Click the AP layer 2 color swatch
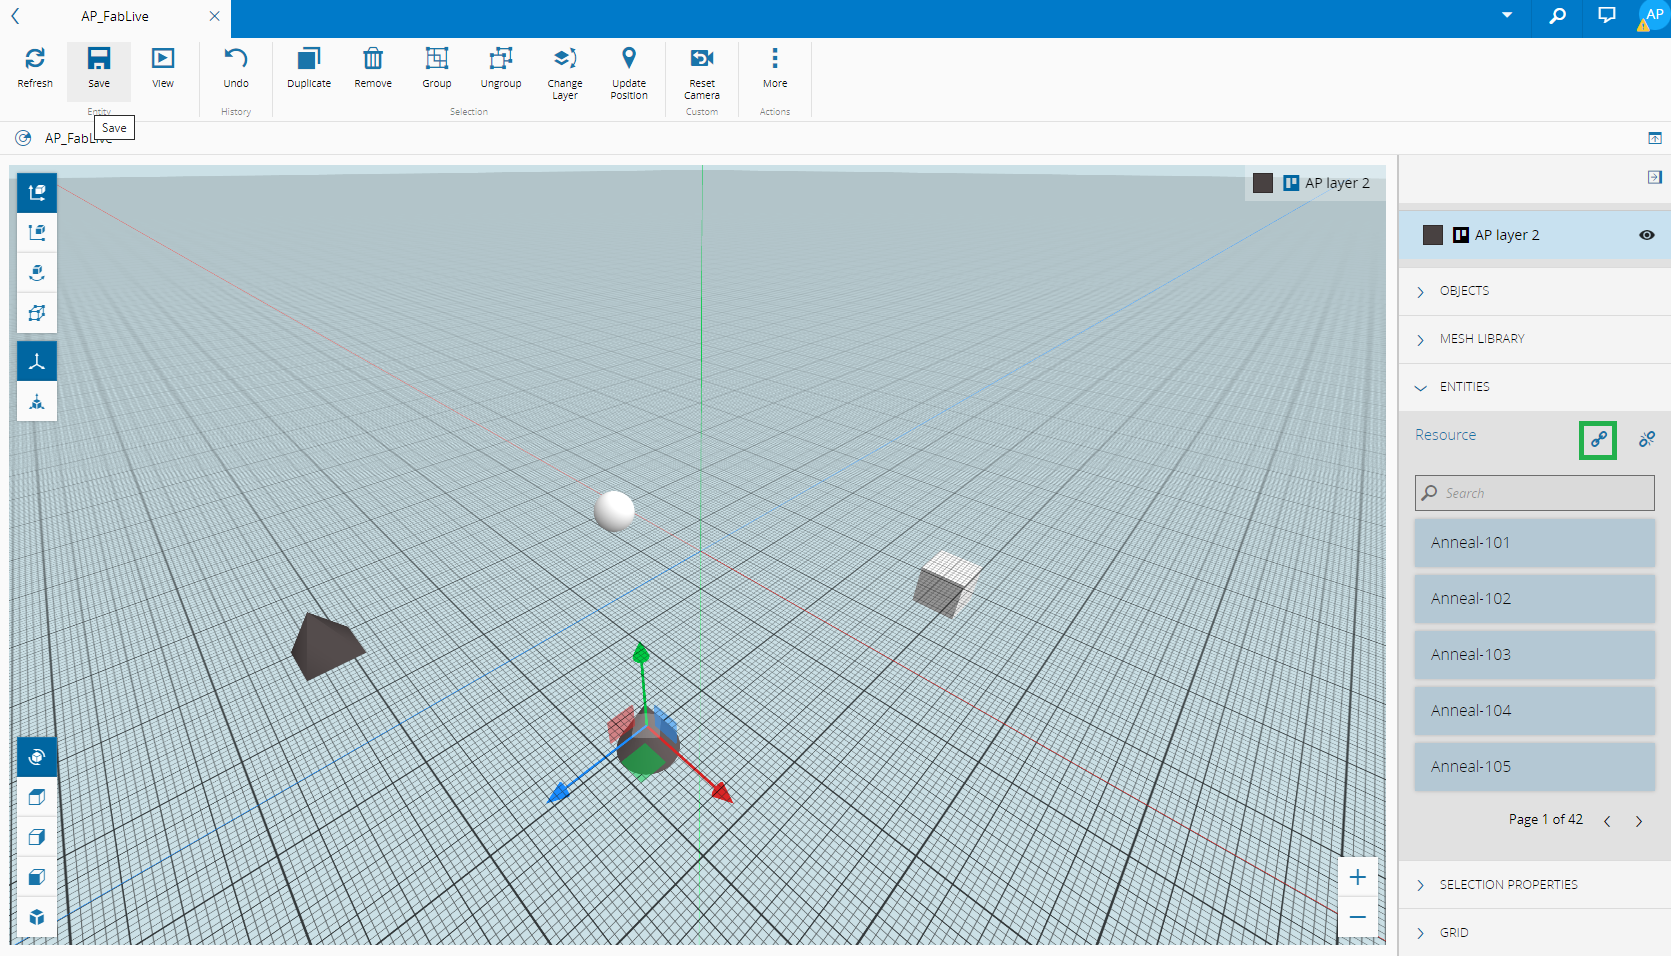 1432,235
